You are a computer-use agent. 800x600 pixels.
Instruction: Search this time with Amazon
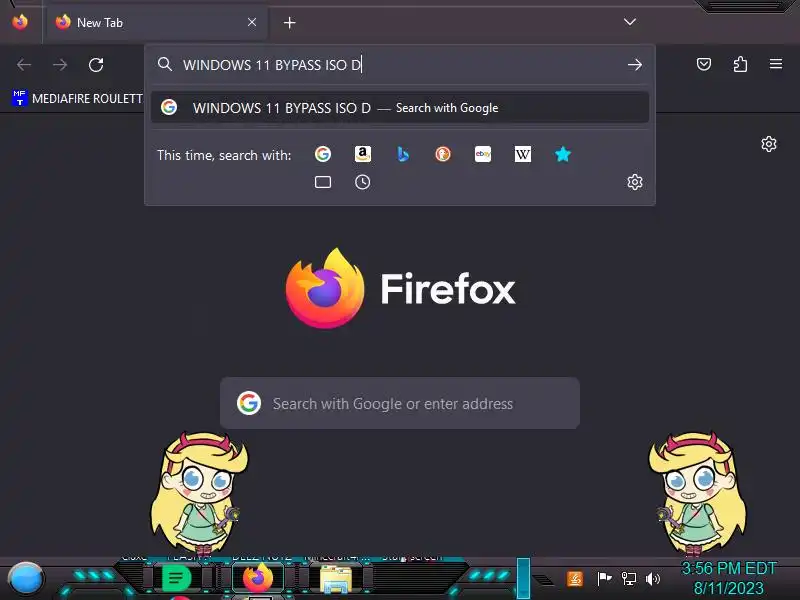pos(363,154)
